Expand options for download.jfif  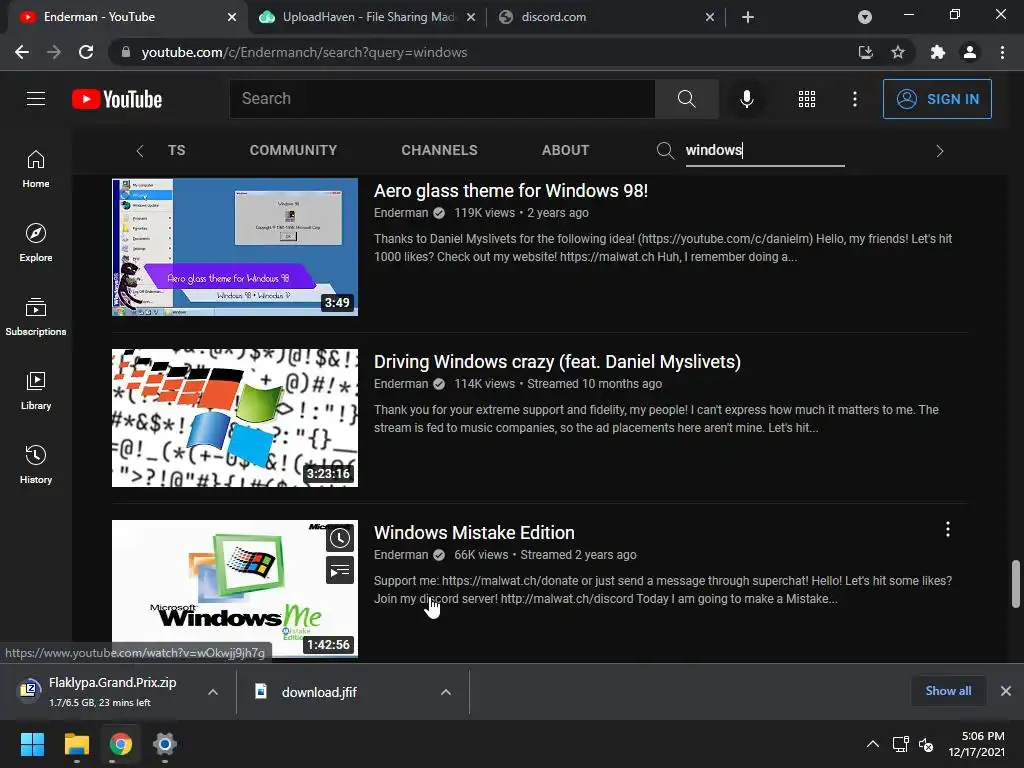(445, 692)
